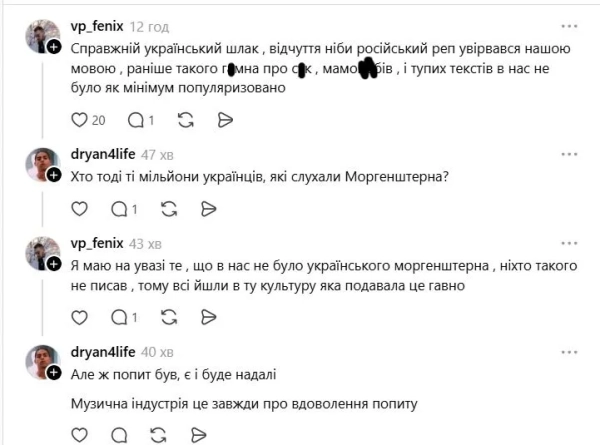Repost dryan4life's comment posted 47 хв ago
The image size is (600, 445).
point(169,209)
